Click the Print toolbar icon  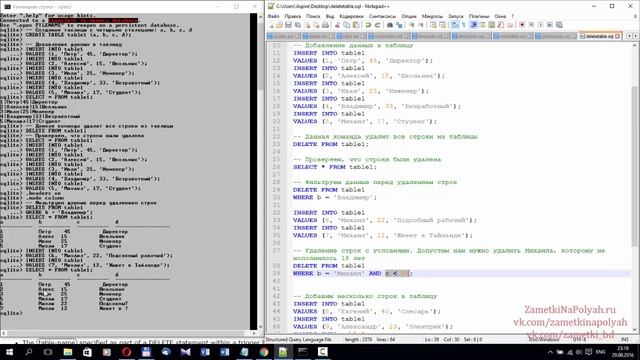[325, 25]
